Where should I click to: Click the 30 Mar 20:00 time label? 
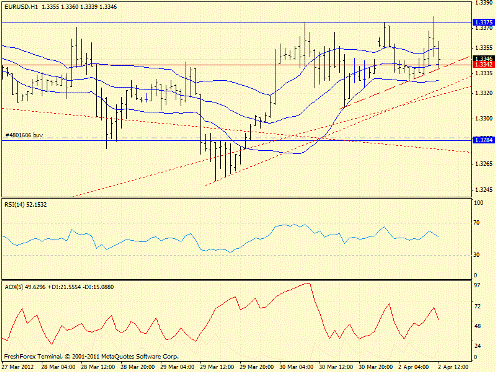click(376, 367)
